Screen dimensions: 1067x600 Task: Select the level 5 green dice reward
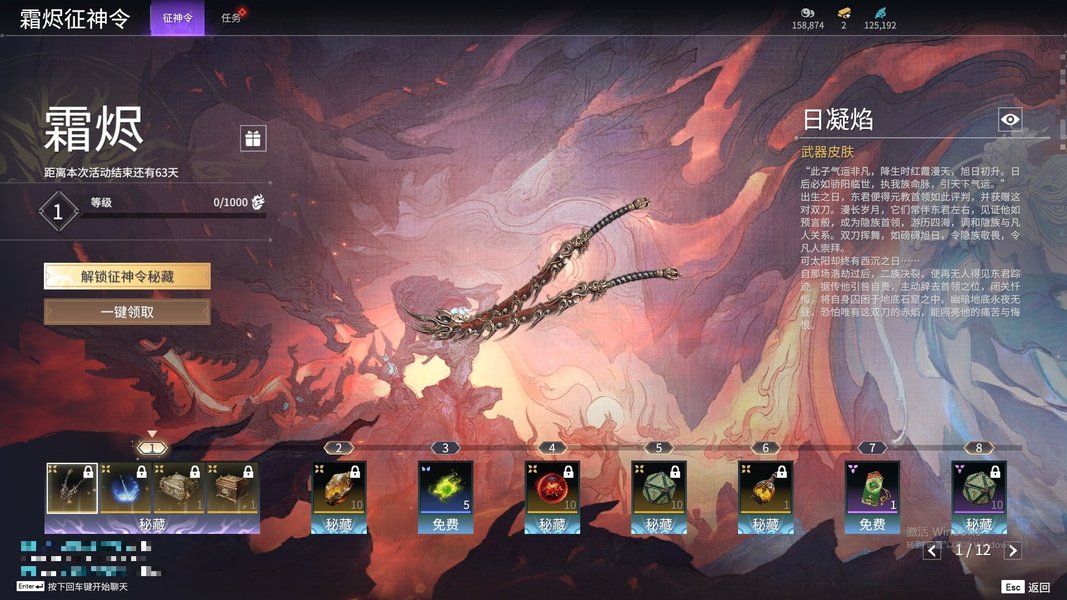coord(659,487)
